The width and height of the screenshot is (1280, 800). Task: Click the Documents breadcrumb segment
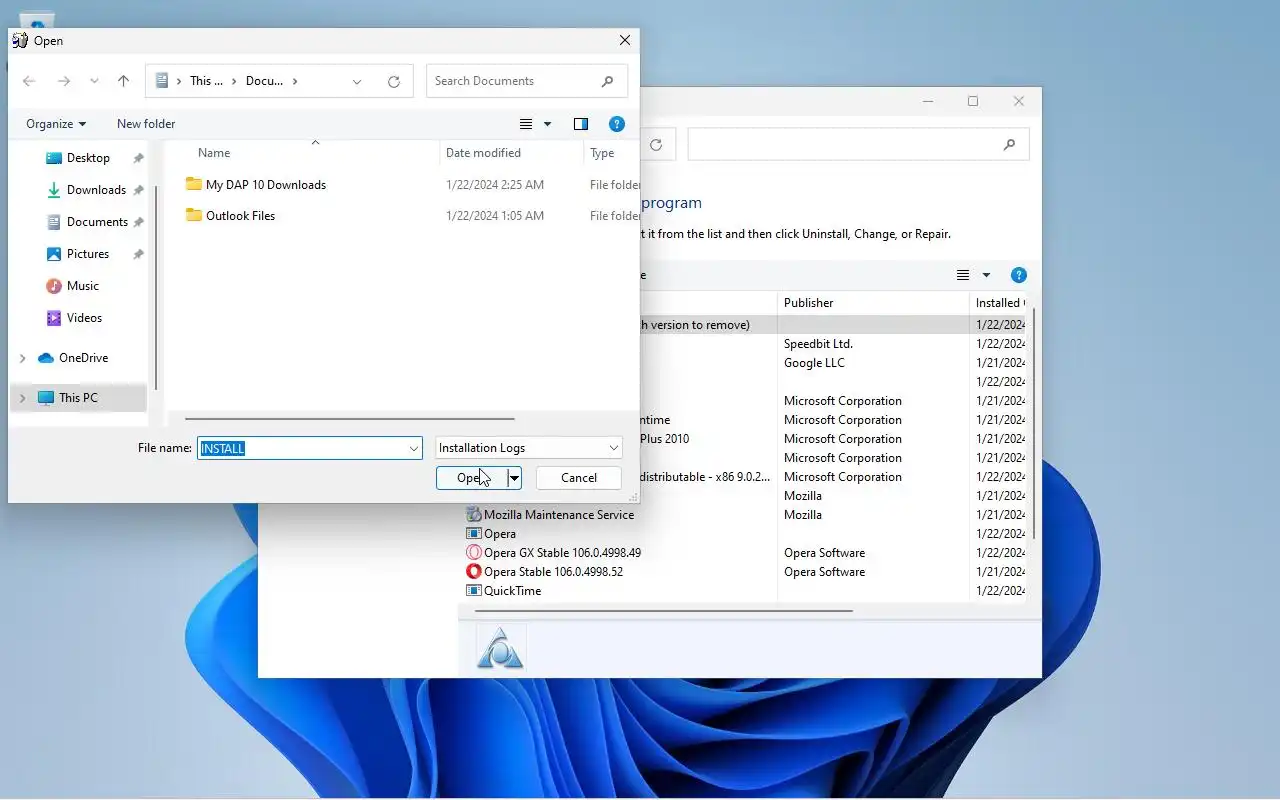pyautogui.click(x=264, y=81)
